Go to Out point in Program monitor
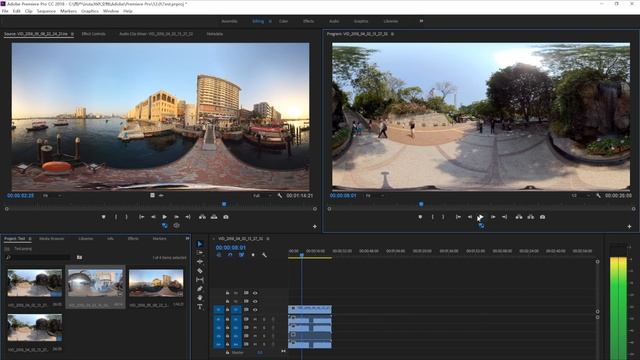The width and height of the screenshot is (640, 360). [504, 217]
